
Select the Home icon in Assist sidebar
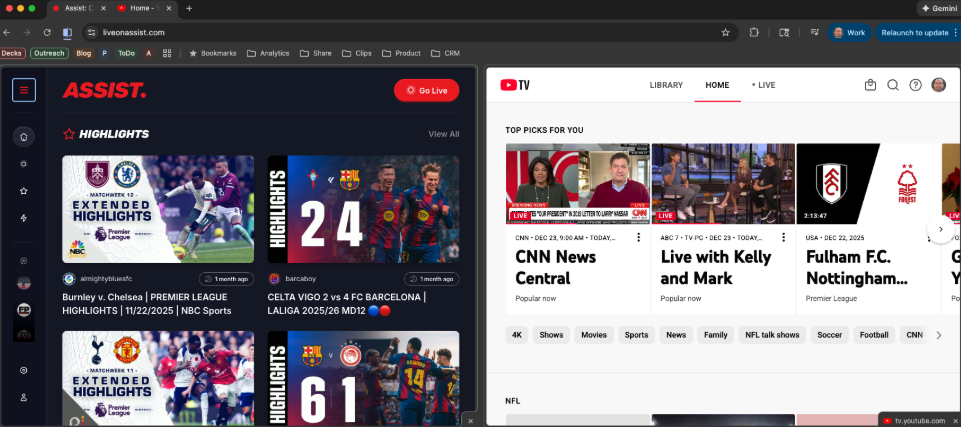pos(24,137)
